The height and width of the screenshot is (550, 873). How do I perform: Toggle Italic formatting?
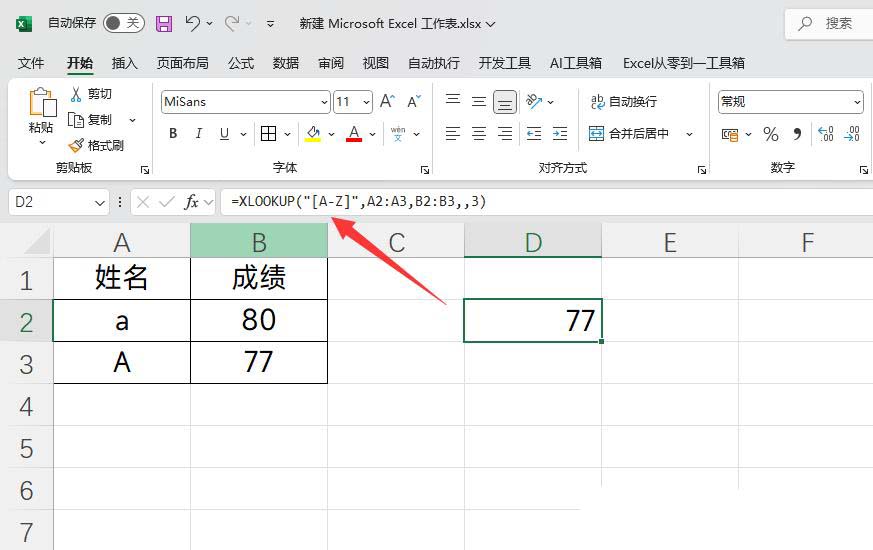tap(199, 134)
